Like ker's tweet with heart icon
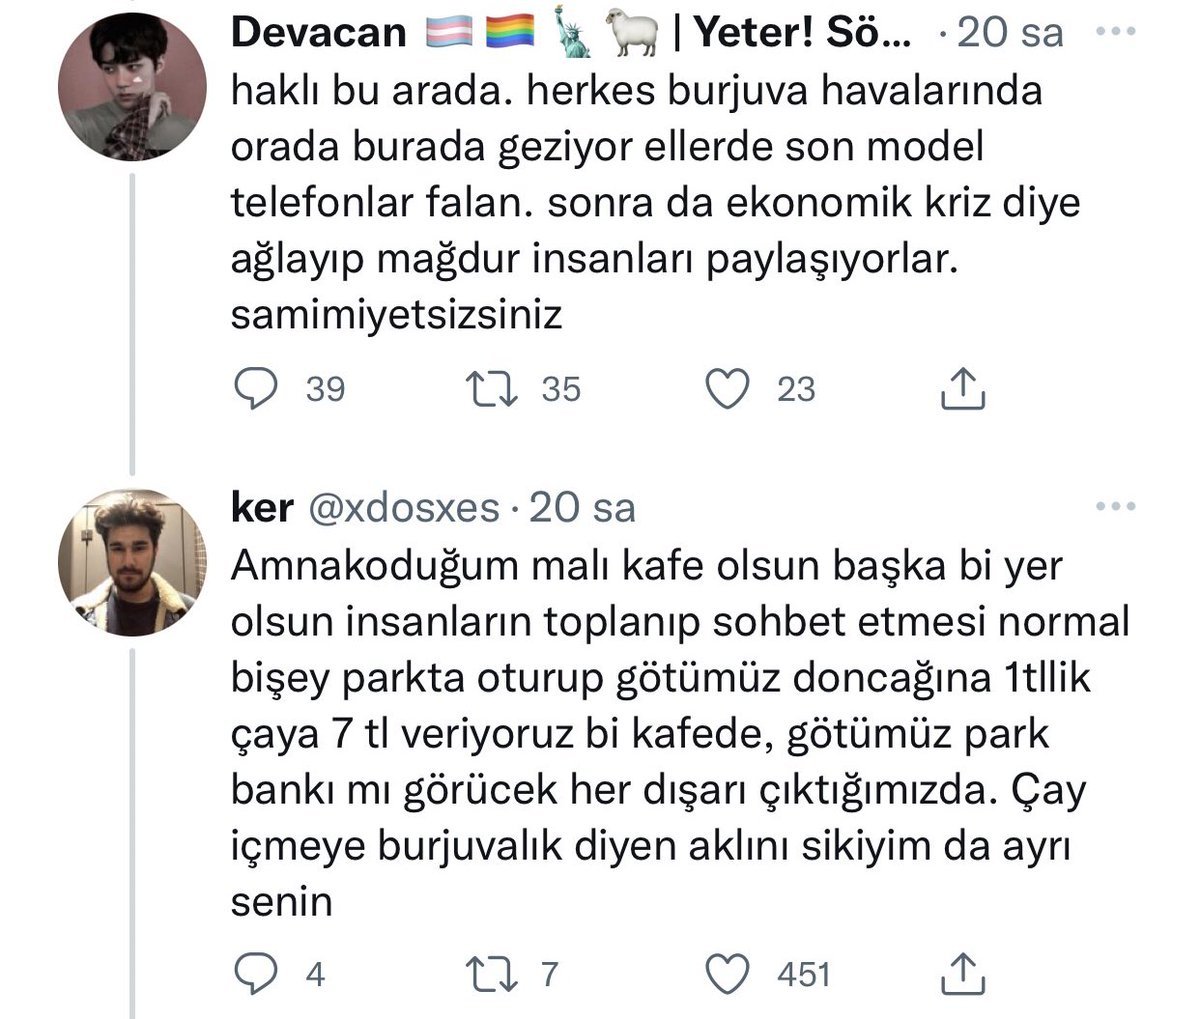This screenshot has height=1019, width=1200. click(728, 973)
